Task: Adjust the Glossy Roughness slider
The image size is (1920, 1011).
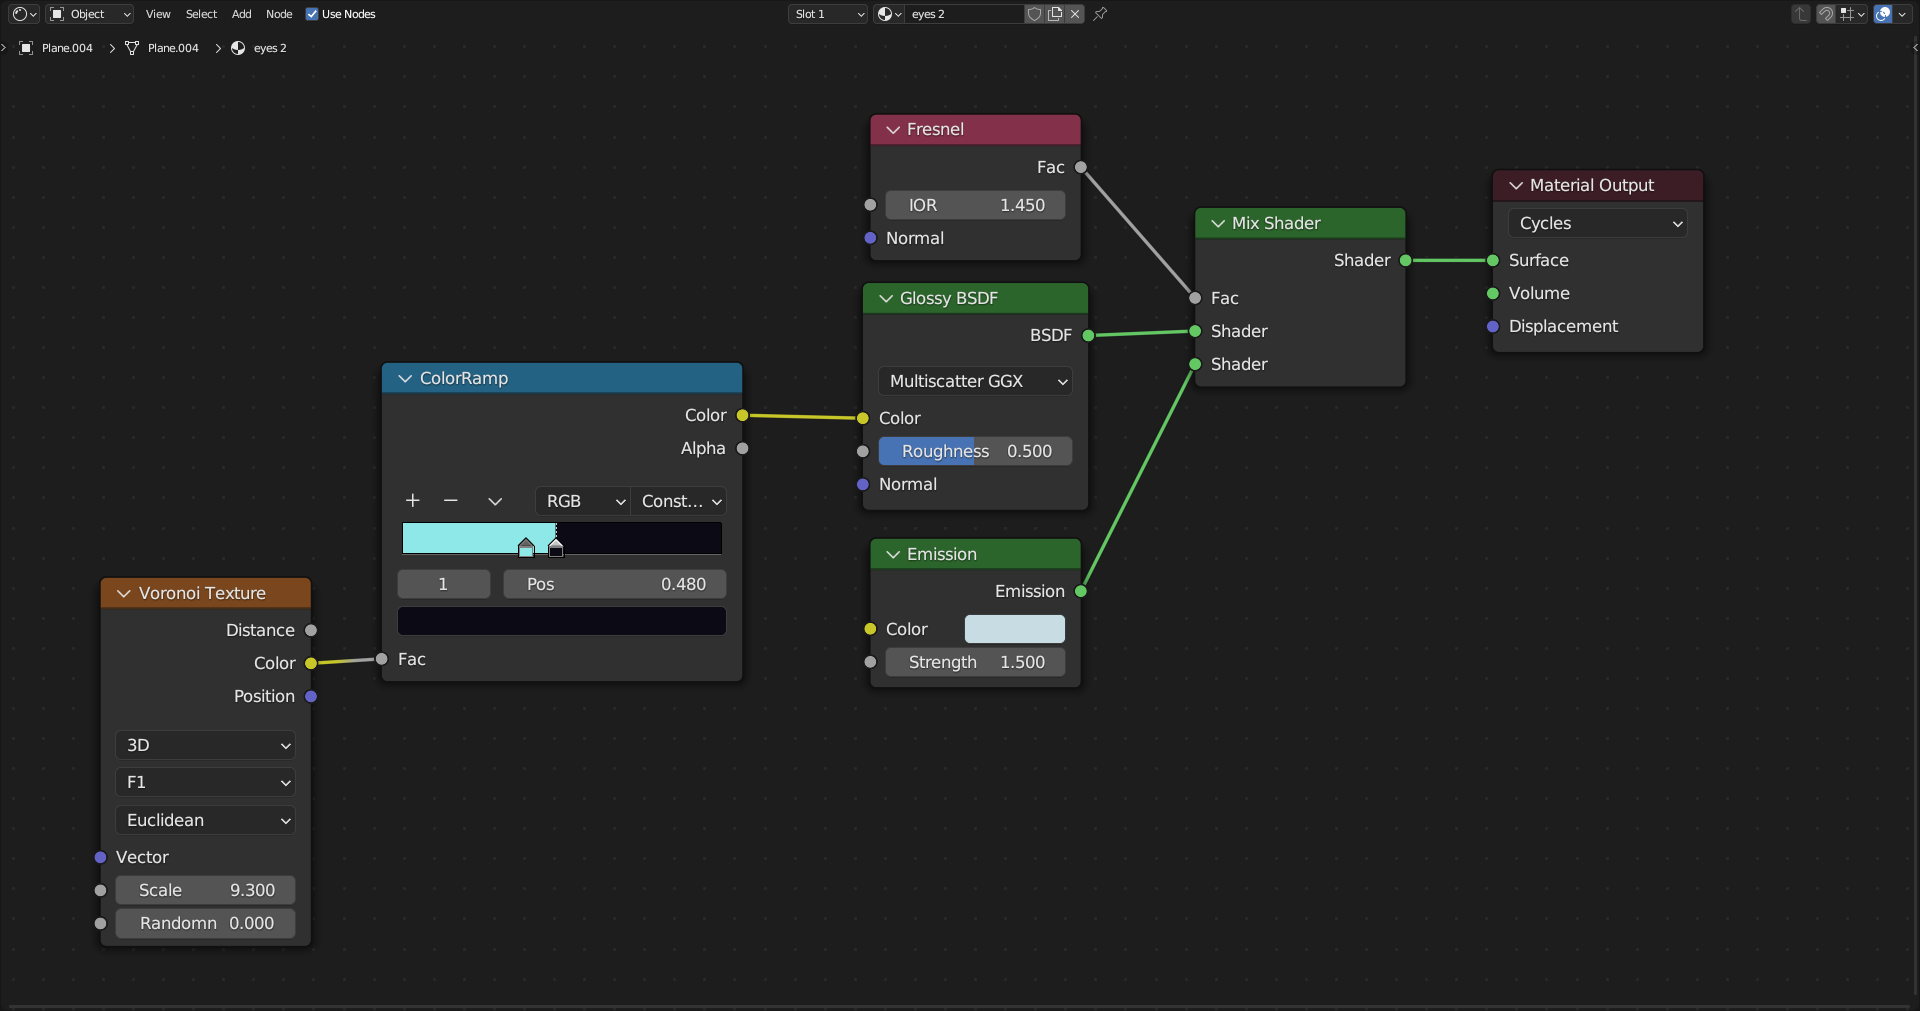Action: [x=975, y=451]
